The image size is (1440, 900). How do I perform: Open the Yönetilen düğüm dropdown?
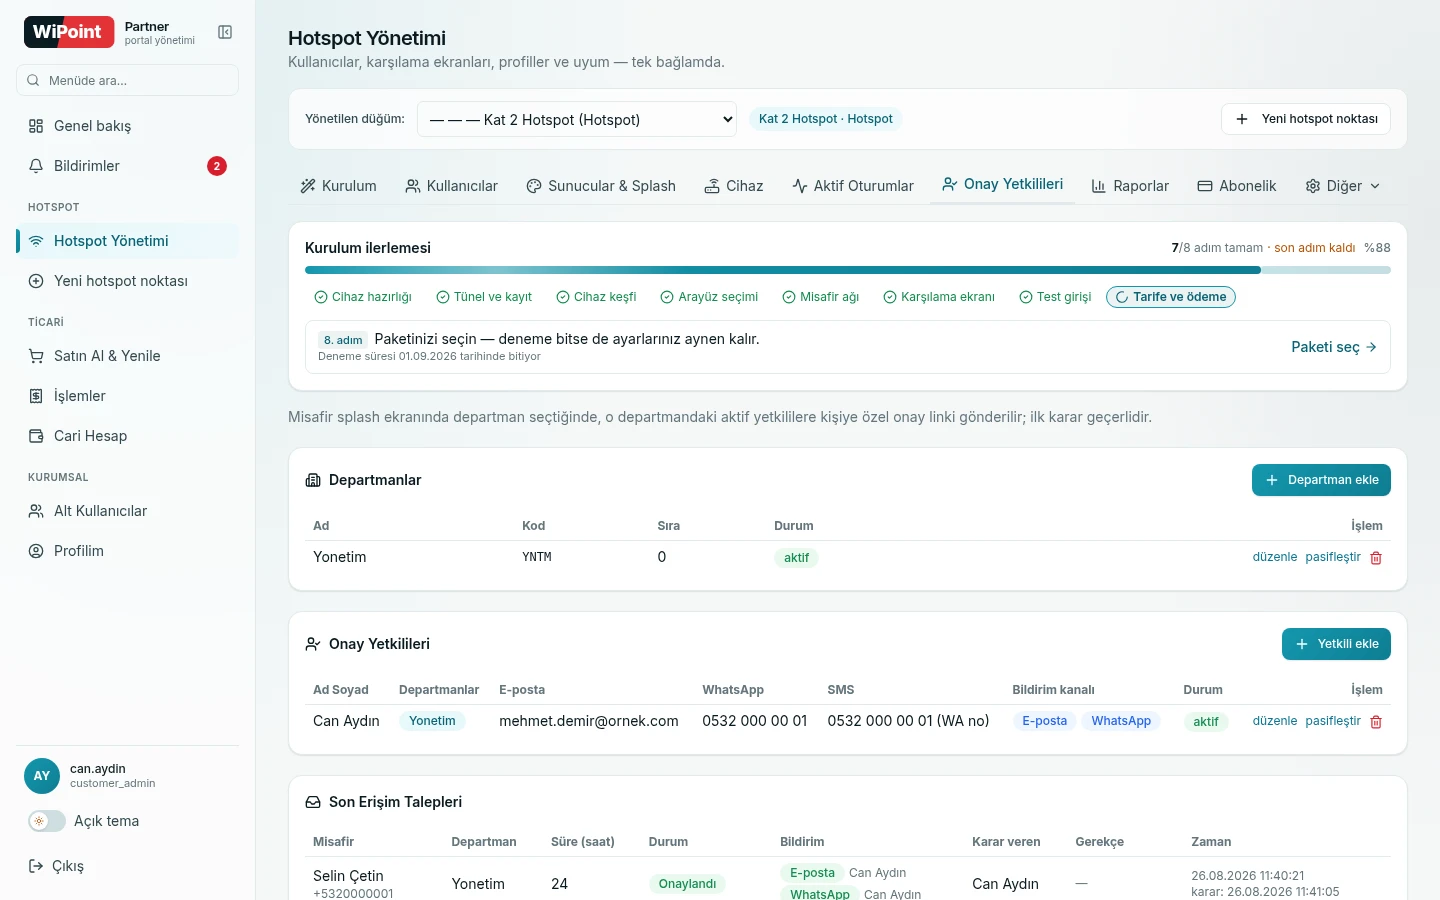(x=577, y=119)
